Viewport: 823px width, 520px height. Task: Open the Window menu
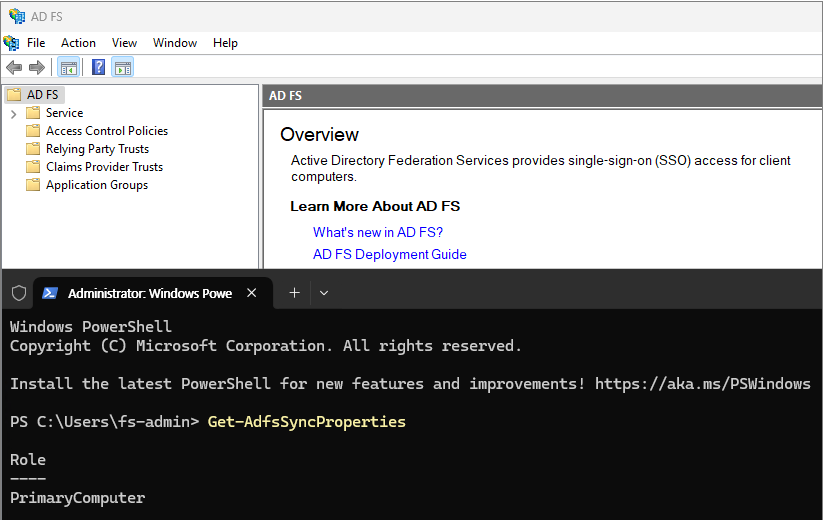pos(175,43)
